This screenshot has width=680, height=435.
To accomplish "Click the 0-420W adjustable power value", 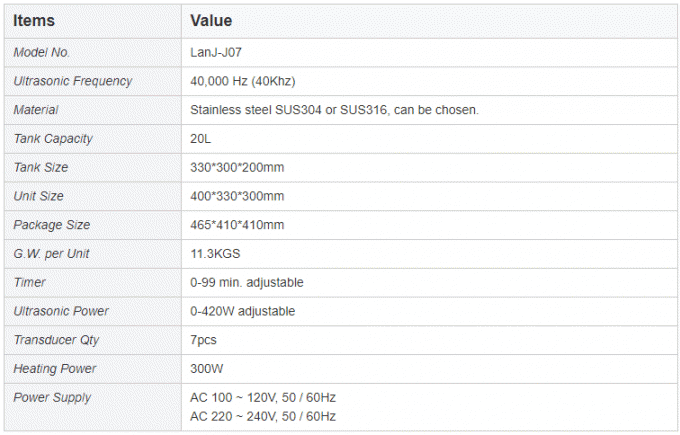I will click(243, 311).
